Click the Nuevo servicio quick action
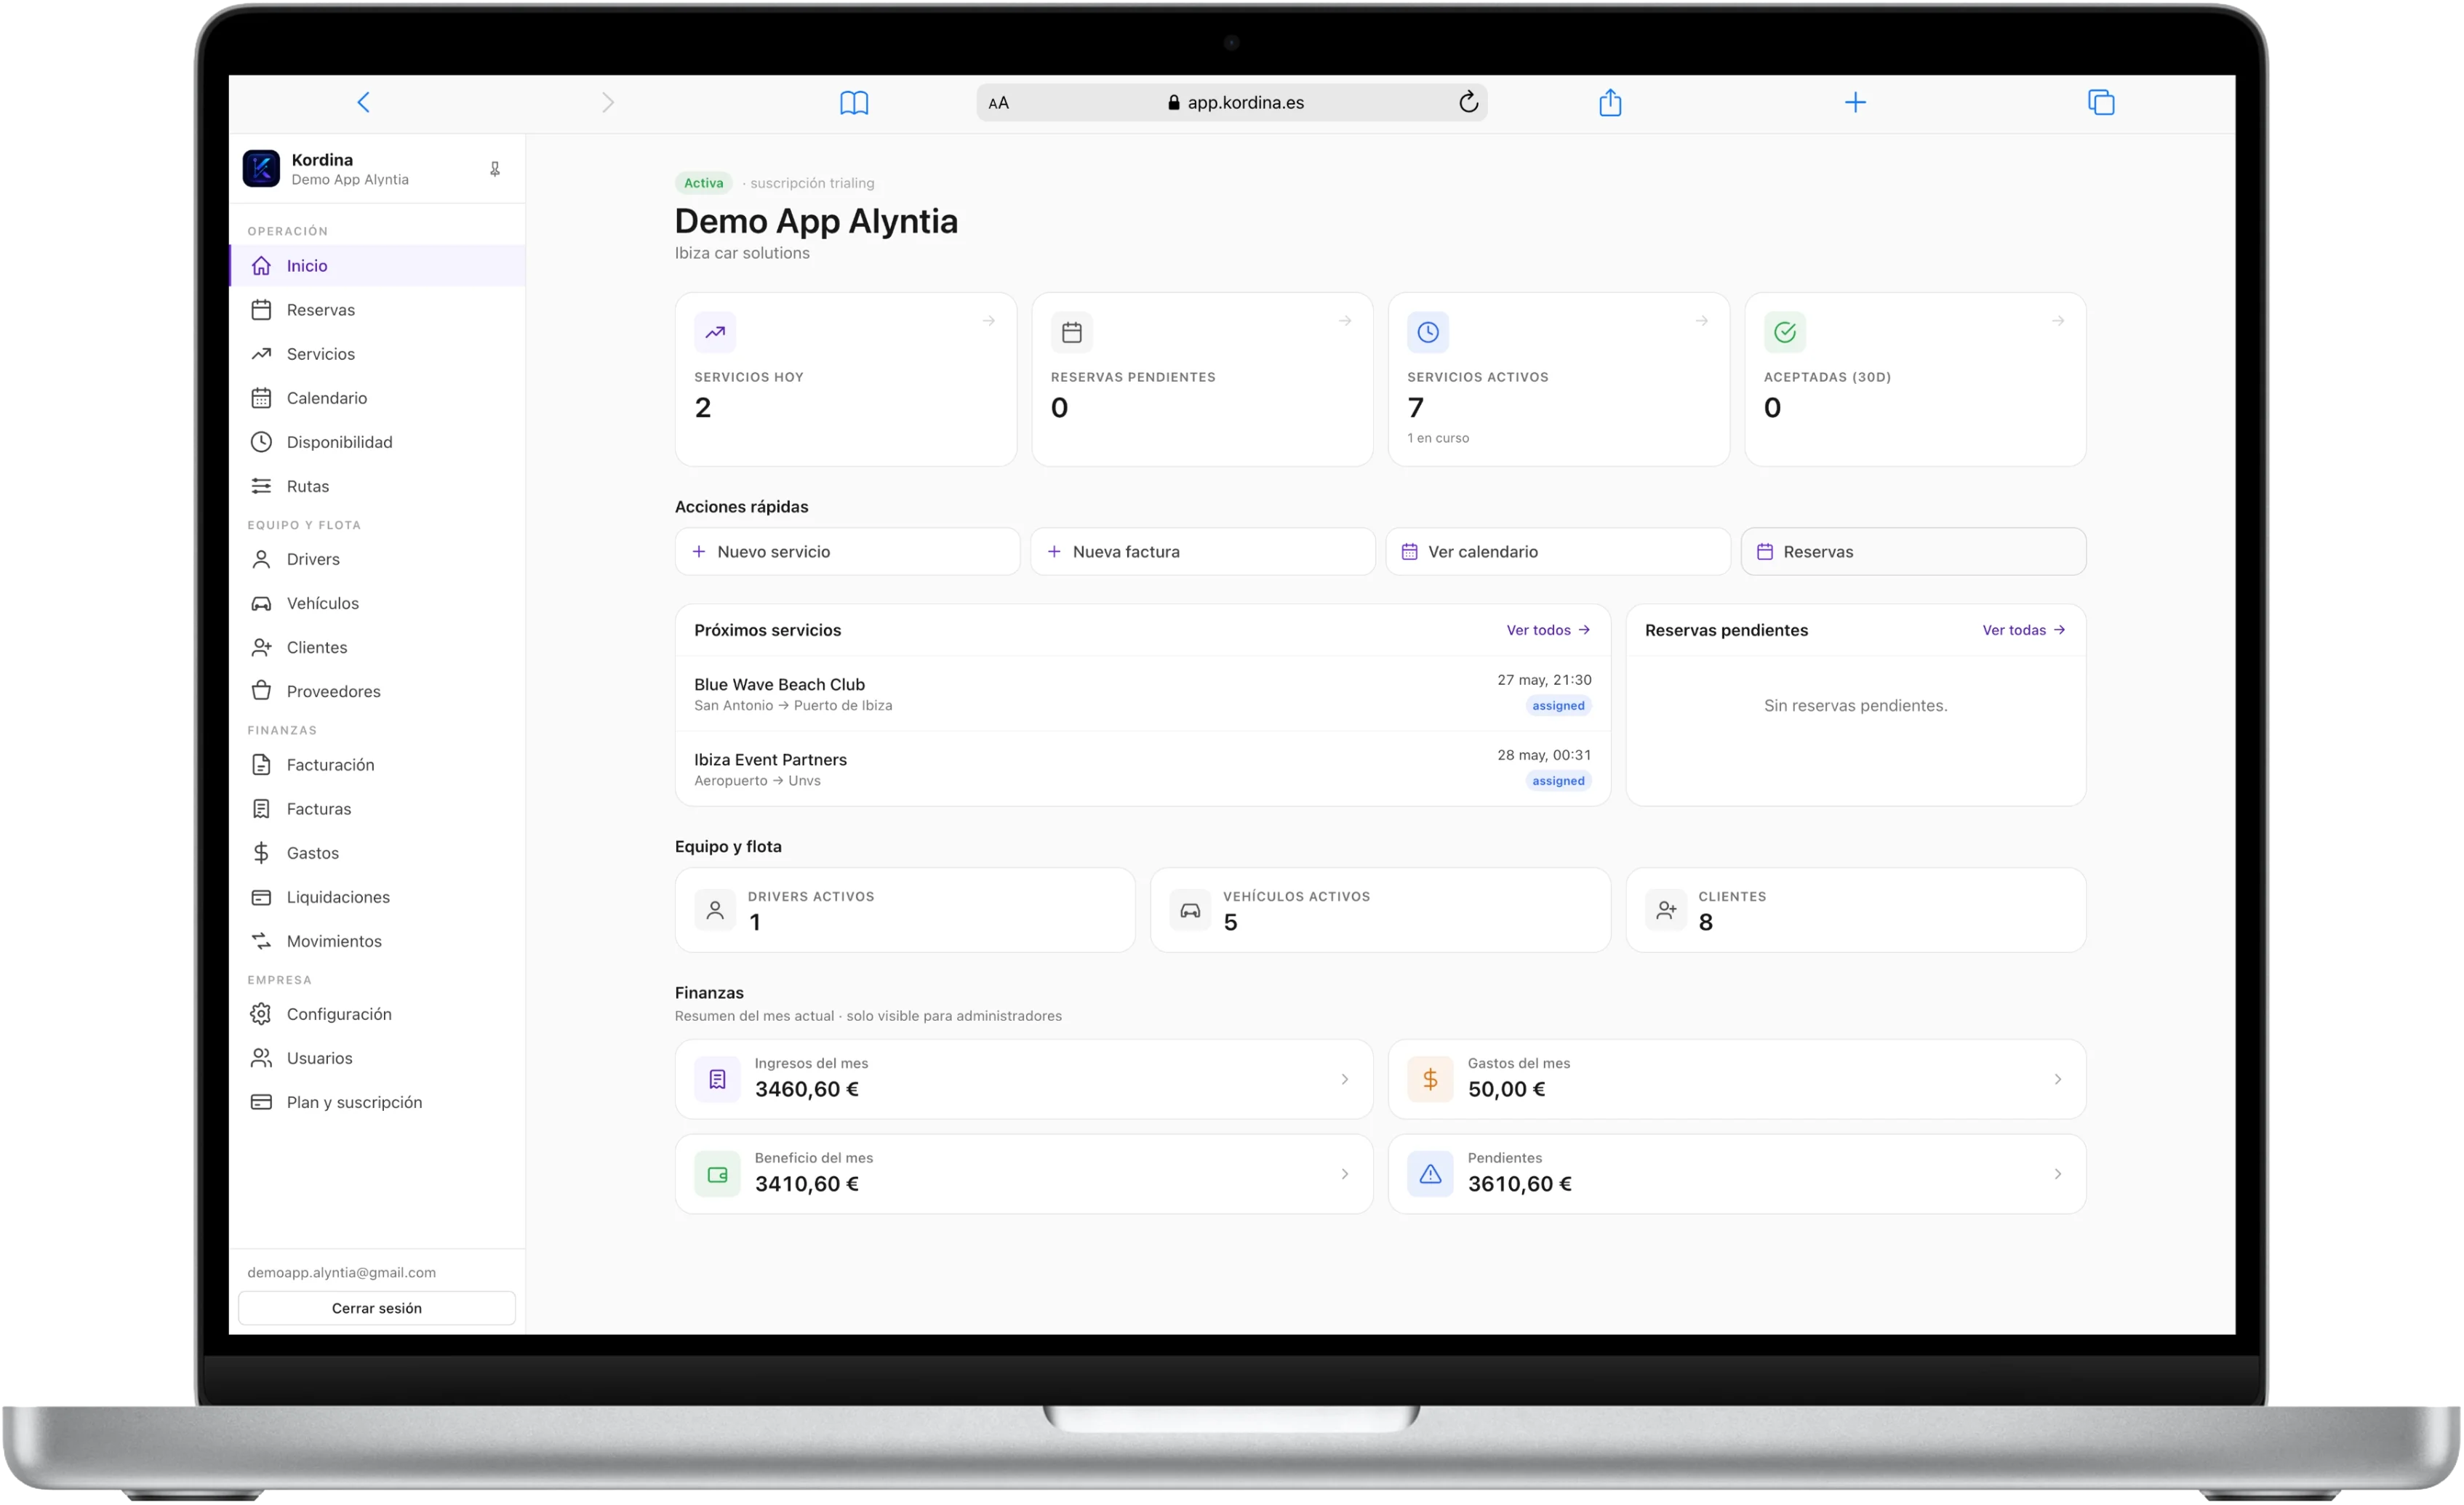Image resolution: width=2464 pixels, height=1505 pixels. tap(847, 552)
